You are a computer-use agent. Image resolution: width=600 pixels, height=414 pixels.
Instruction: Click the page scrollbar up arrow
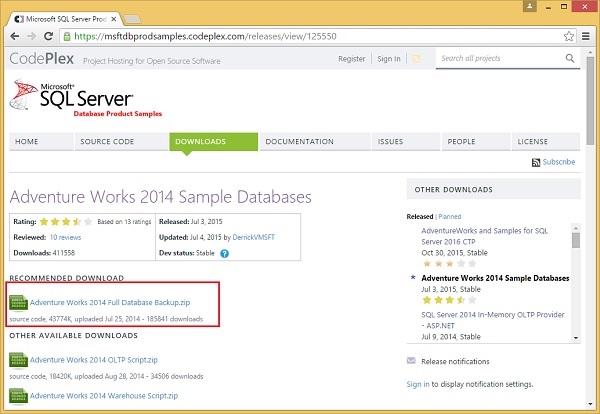click(590, 52)
